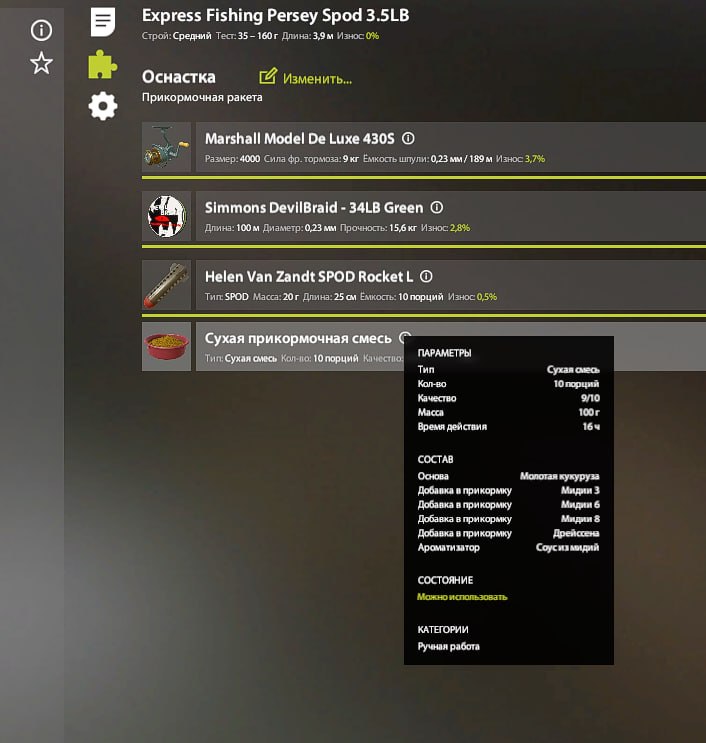Click the SPOD Rocket L thumbnail

166,285
